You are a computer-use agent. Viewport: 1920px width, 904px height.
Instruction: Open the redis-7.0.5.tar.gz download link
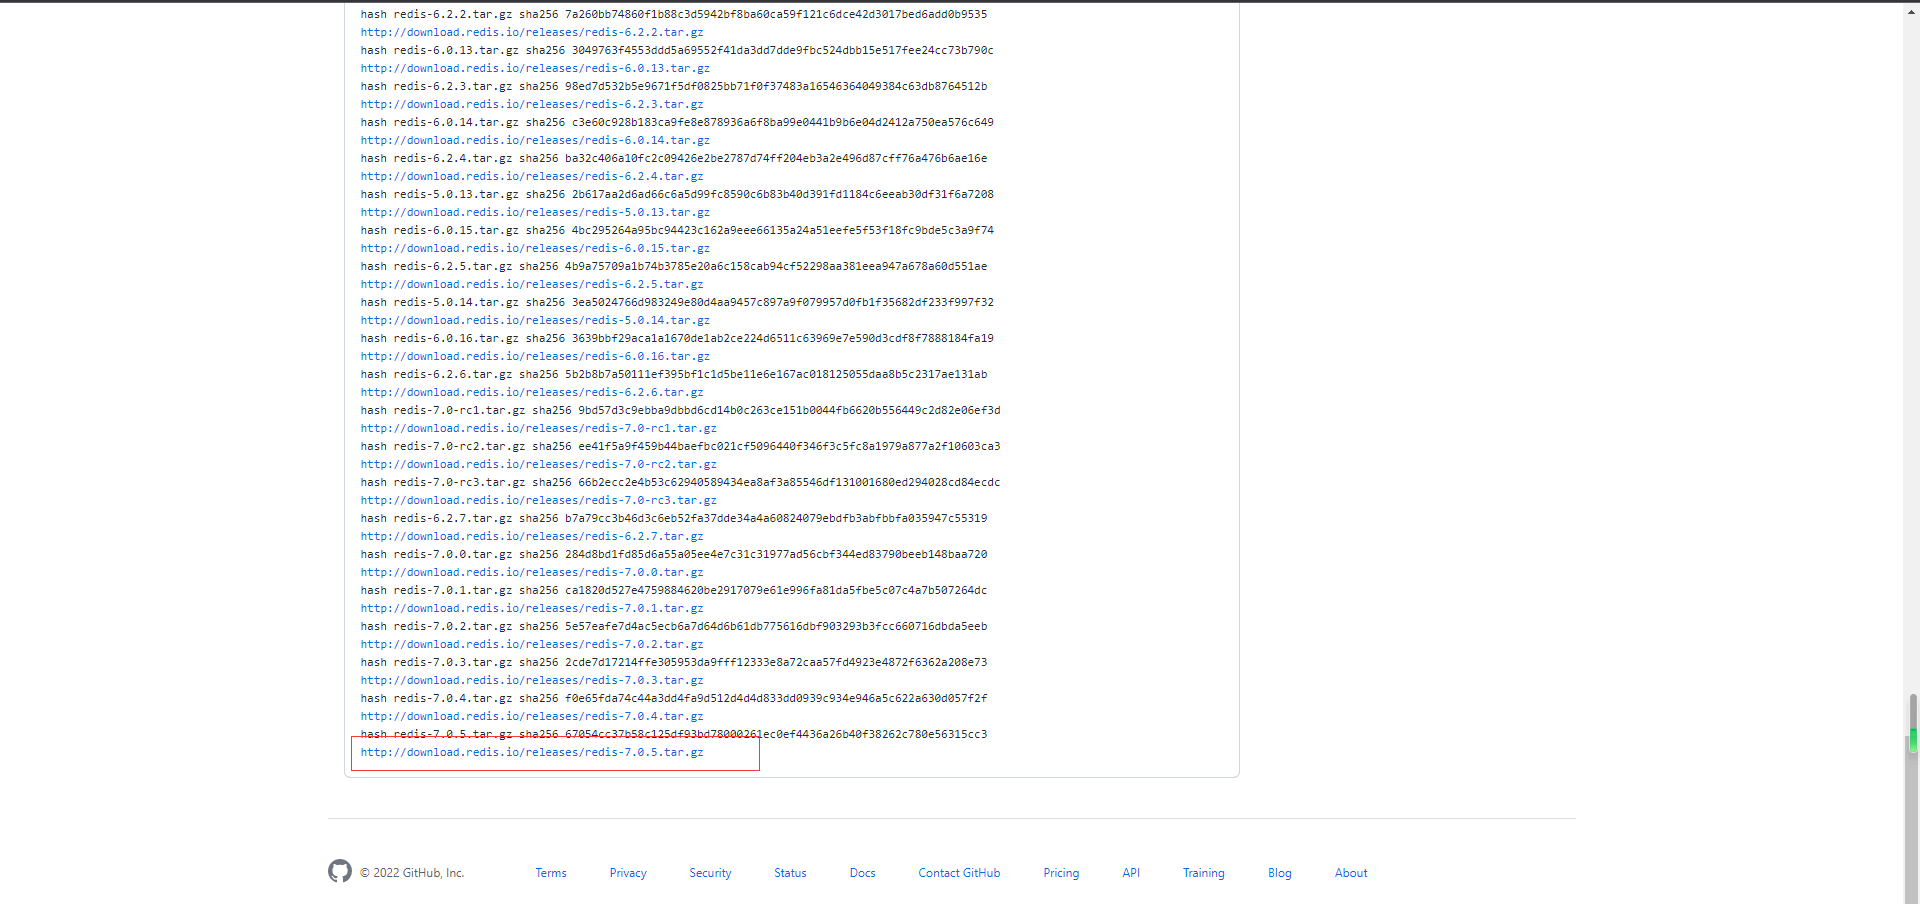tap(532, 752)
